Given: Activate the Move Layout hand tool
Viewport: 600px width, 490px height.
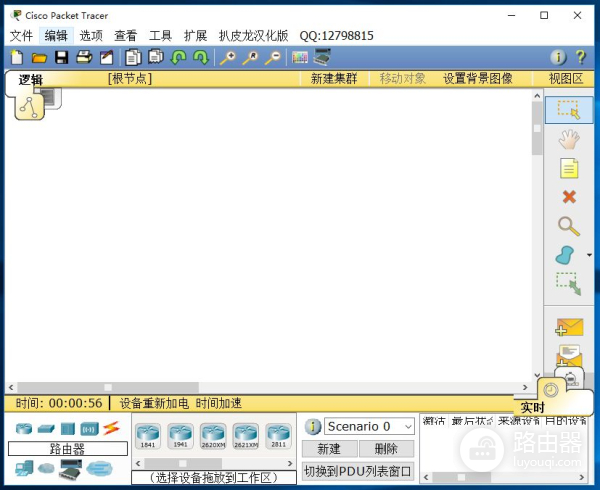Looking at the screenshot, I should tap(569, 139).
